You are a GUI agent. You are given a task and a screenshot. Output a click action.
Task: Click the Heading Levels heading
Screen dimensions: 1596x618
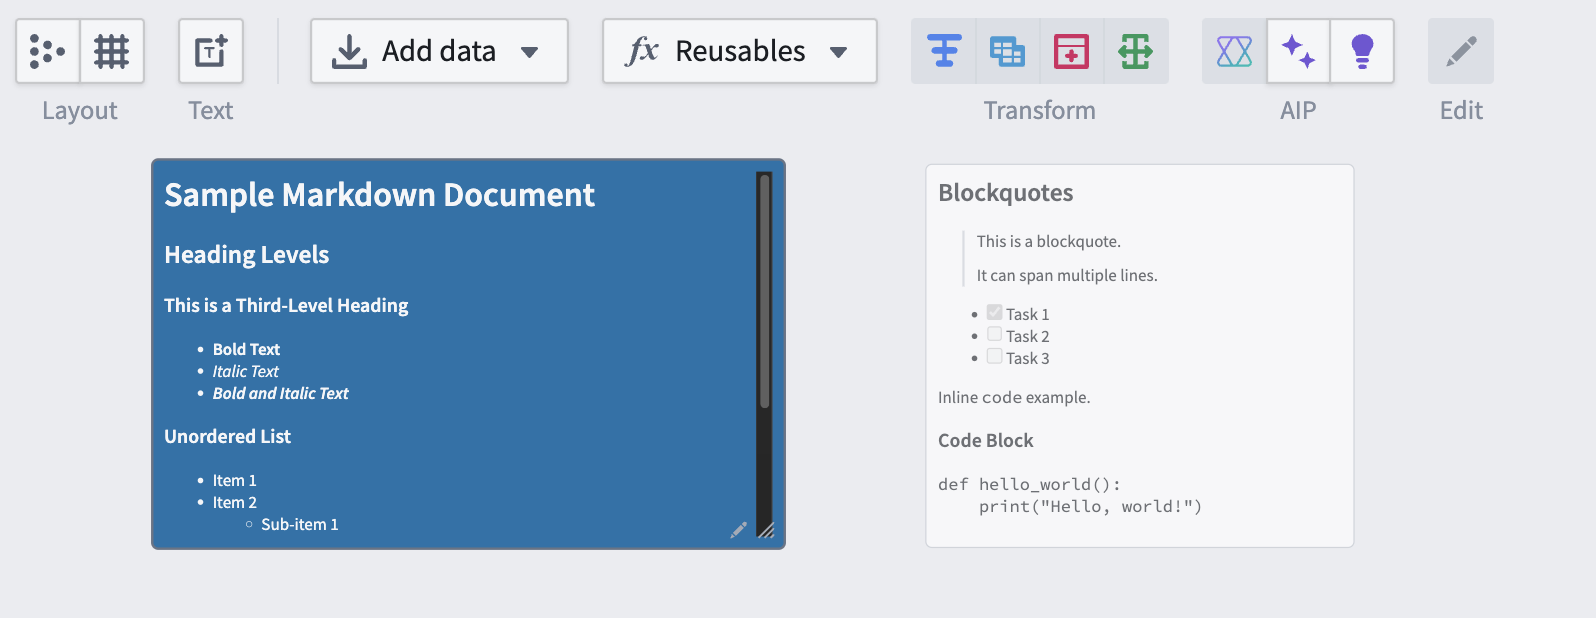point(246,255)
